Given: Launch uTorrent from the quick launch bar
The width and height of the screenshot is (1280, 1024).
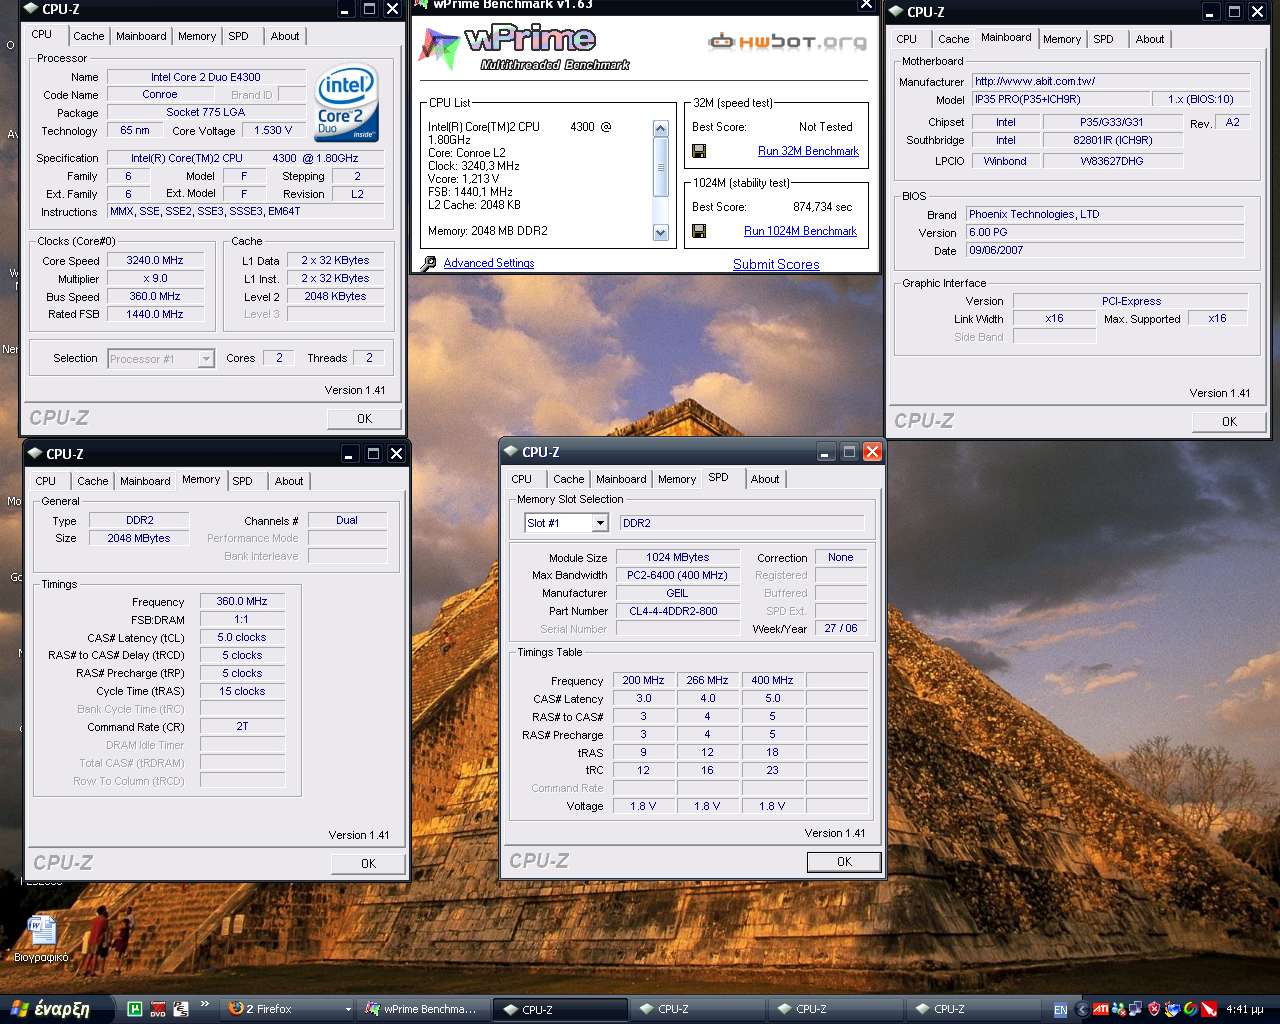Looking at the screenshot, I should pos(134,1009).
